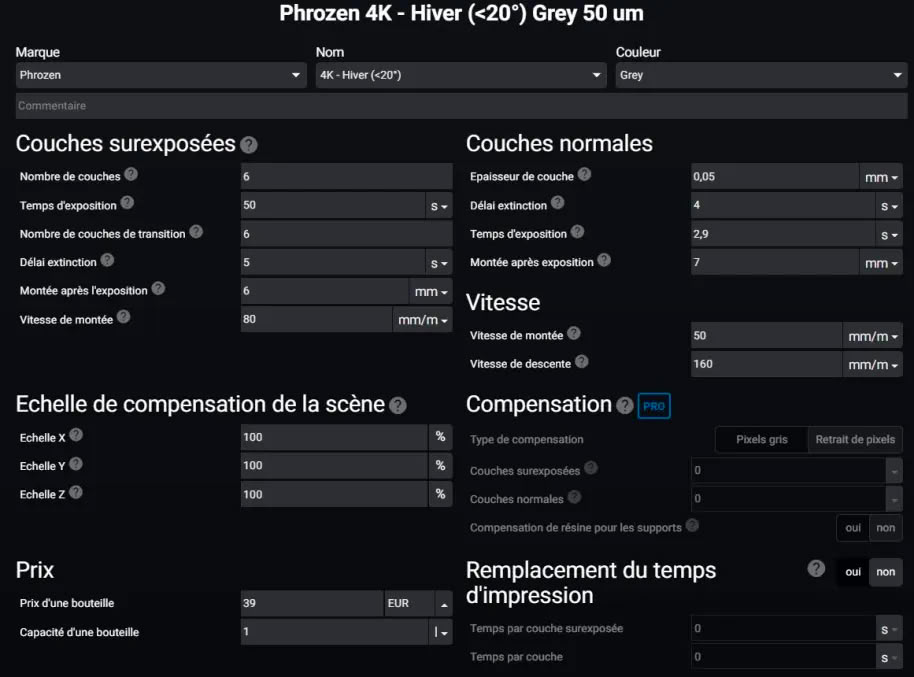The image size is (914, 677).
Task: Click help icon next to Couches surexposées heading
Action: click(249, 145)
